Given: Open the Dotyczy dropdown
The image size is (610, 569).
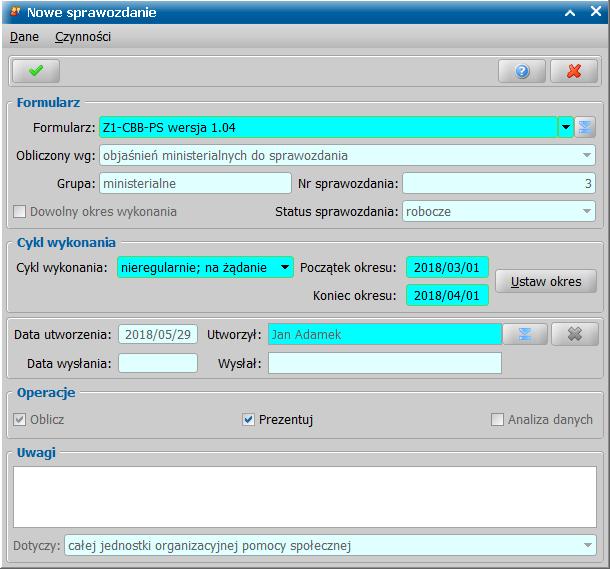Looking at the screenshot, I should tap(588, 545).
